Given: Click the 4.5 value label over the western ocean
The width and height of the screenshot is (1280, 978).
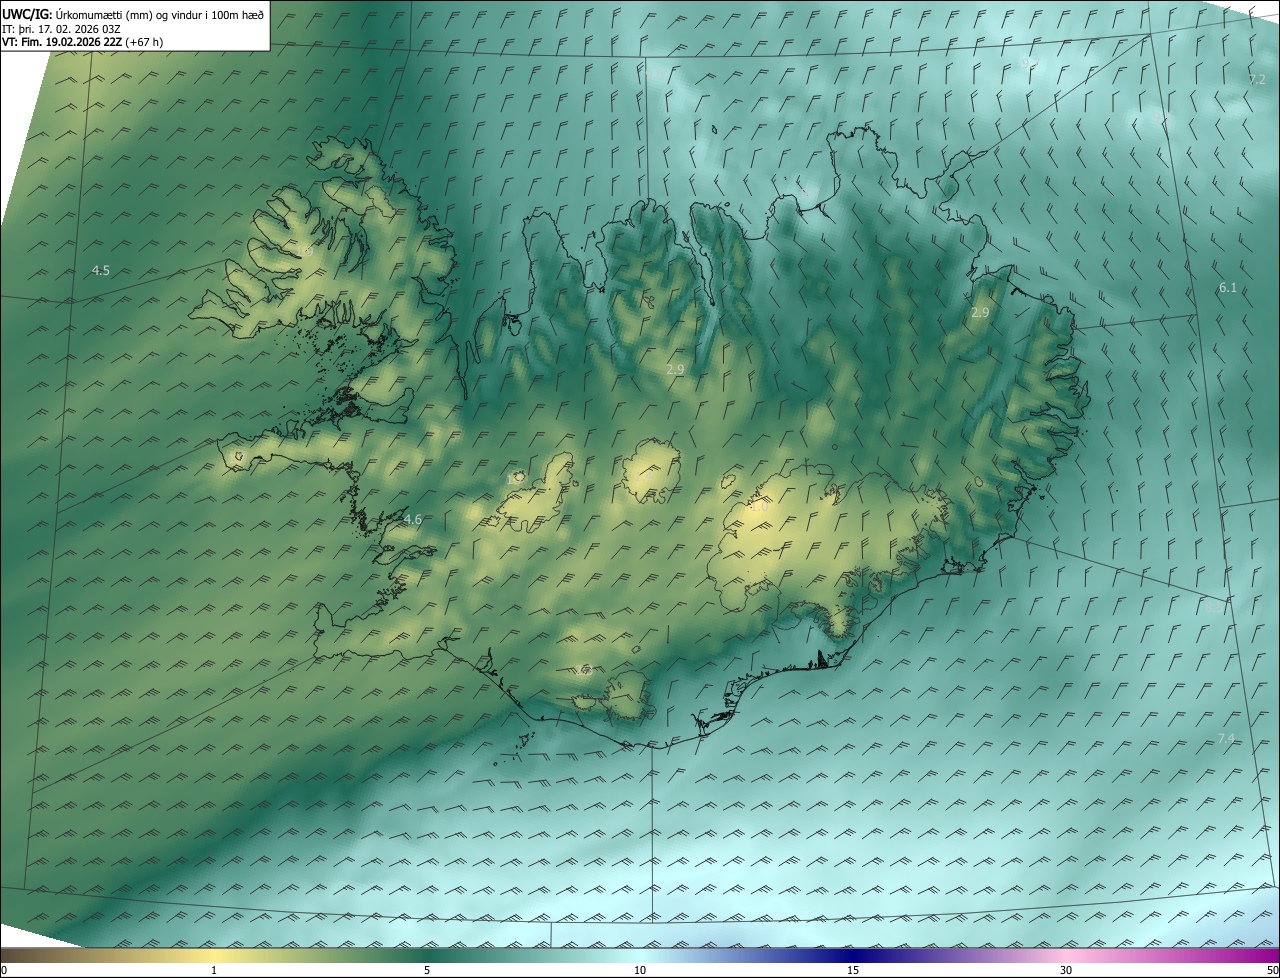Looking at the screenshot, I should click(101, 271).
